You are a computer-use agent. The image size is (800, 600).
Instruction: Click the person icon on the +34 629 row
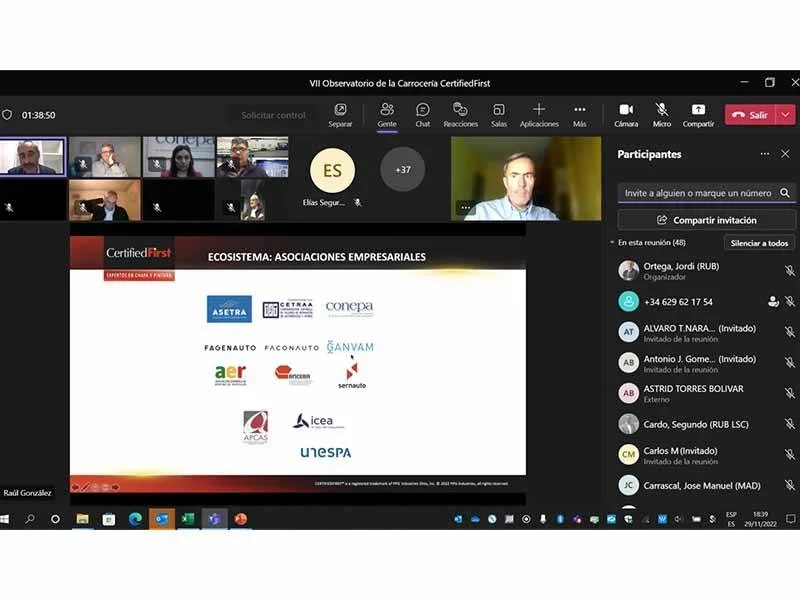coord(773,302)
